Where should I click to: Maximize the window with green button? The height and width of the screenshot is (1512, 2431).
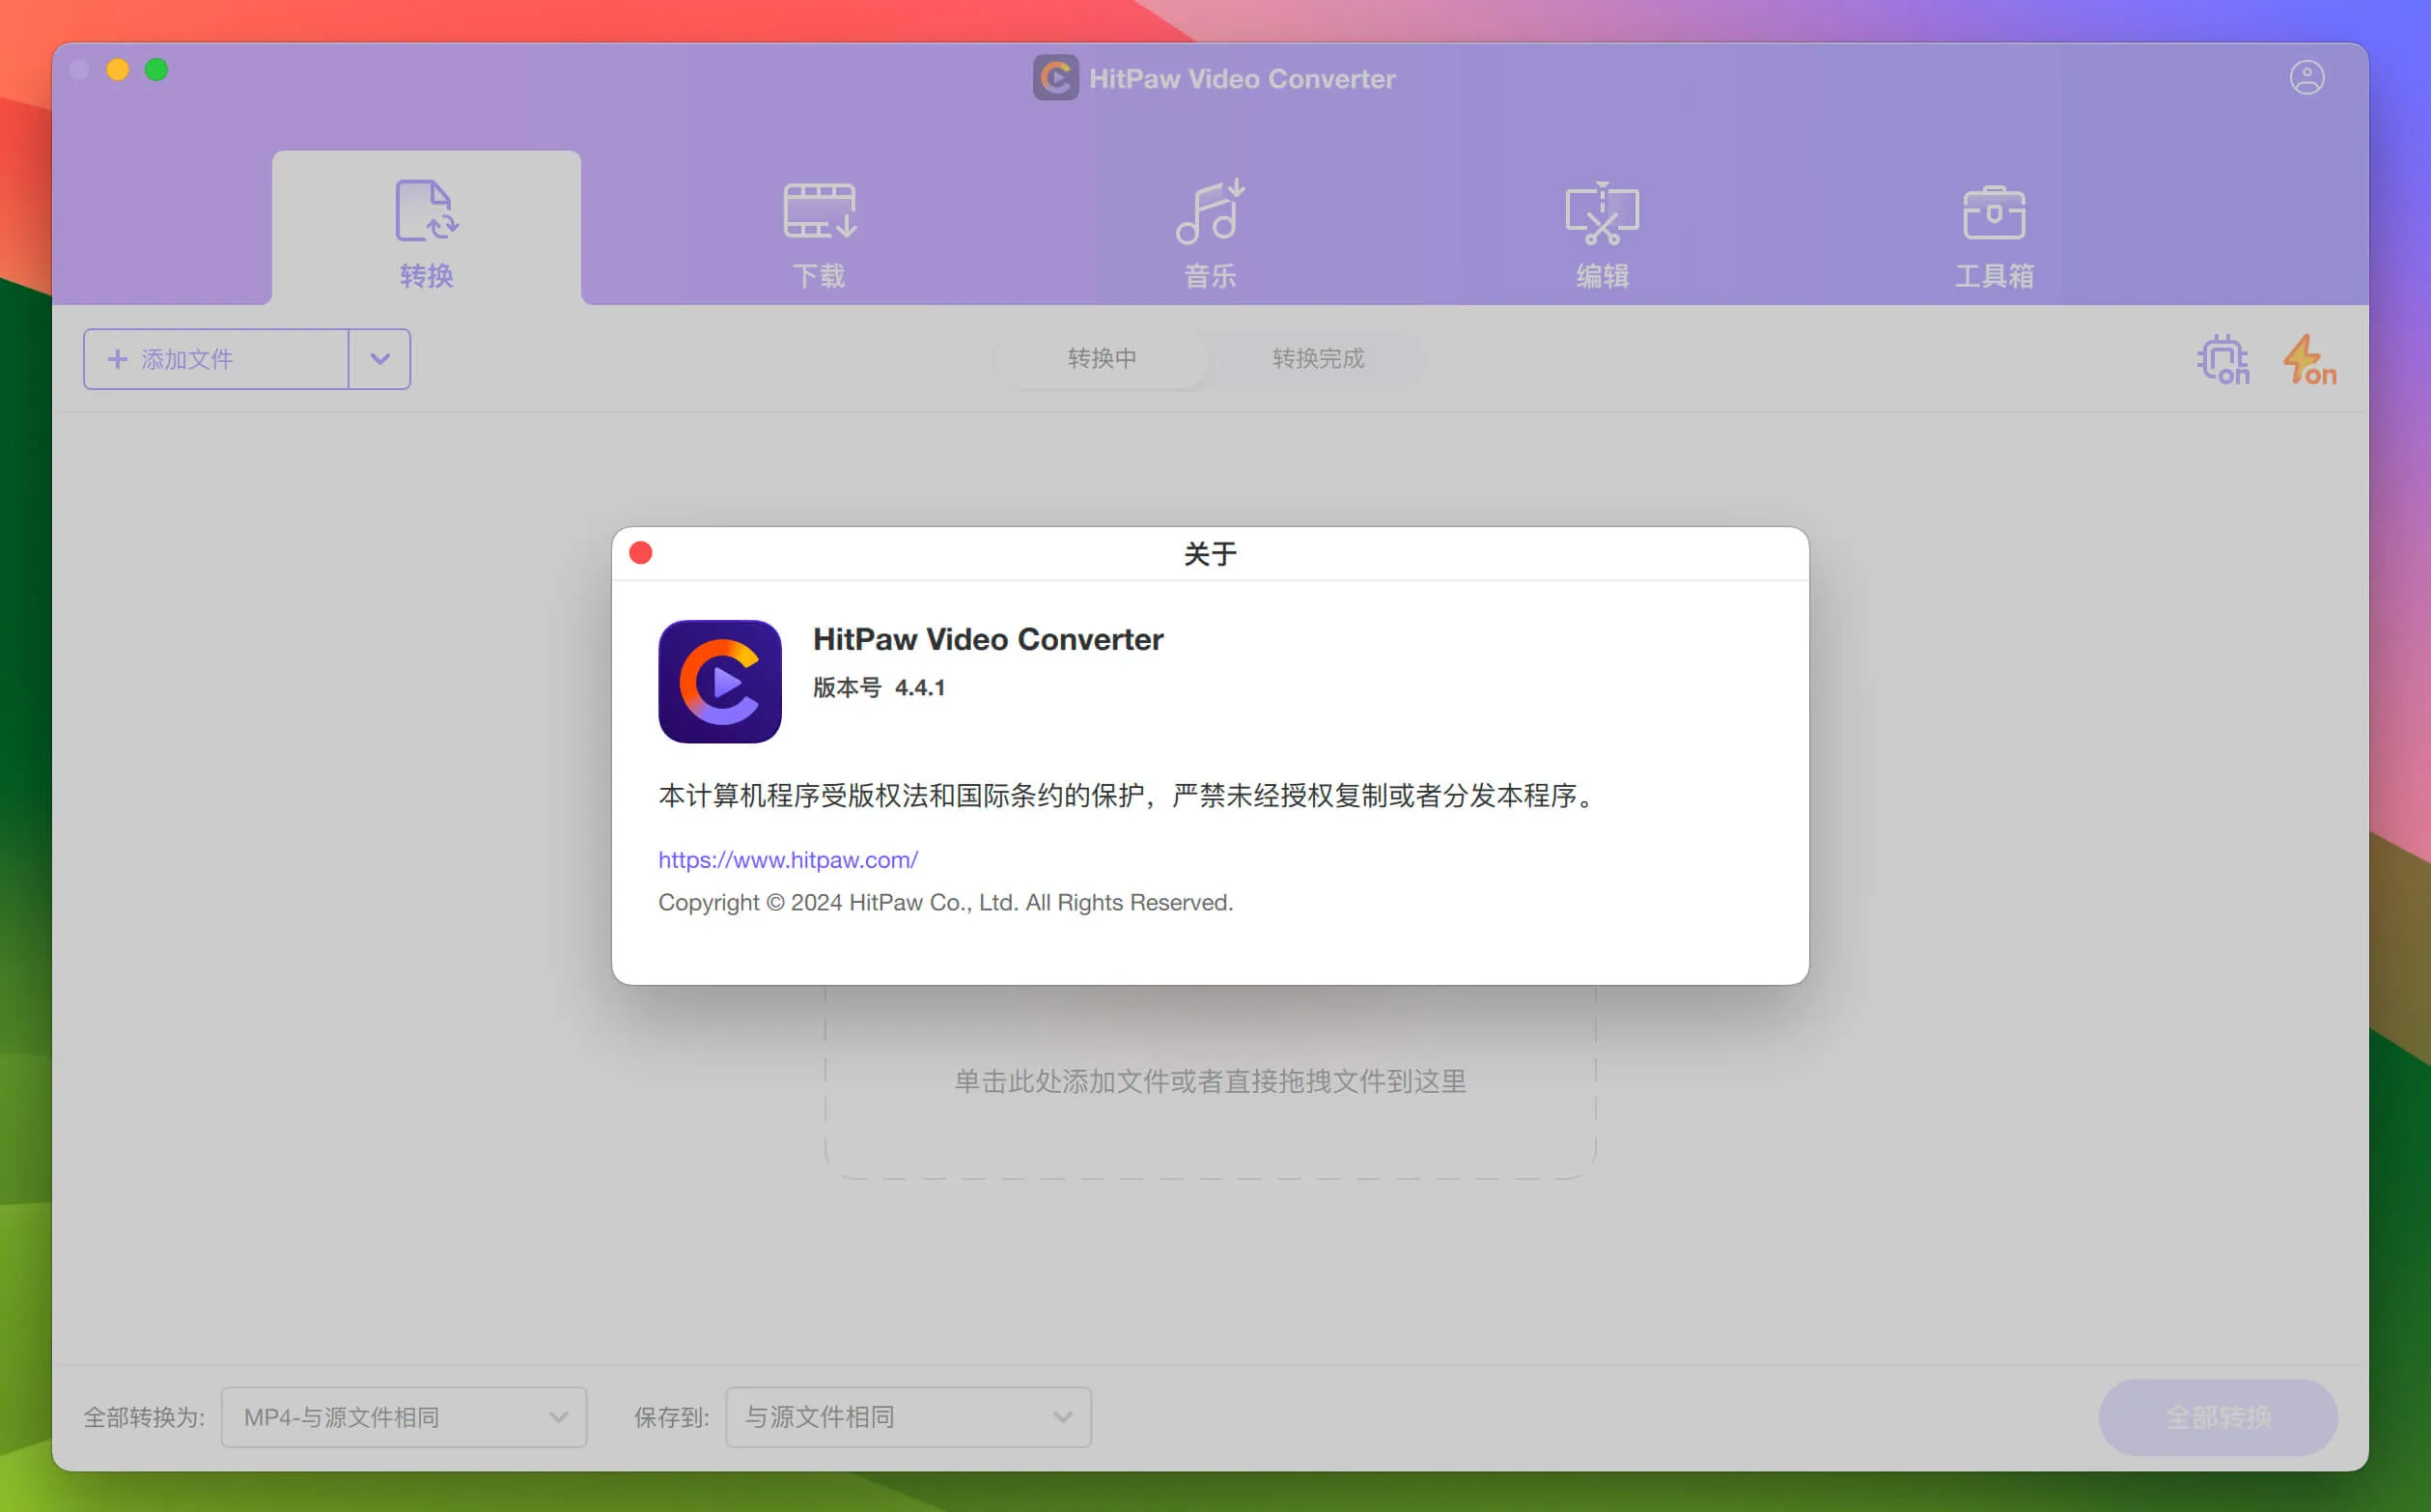(156, 69)
